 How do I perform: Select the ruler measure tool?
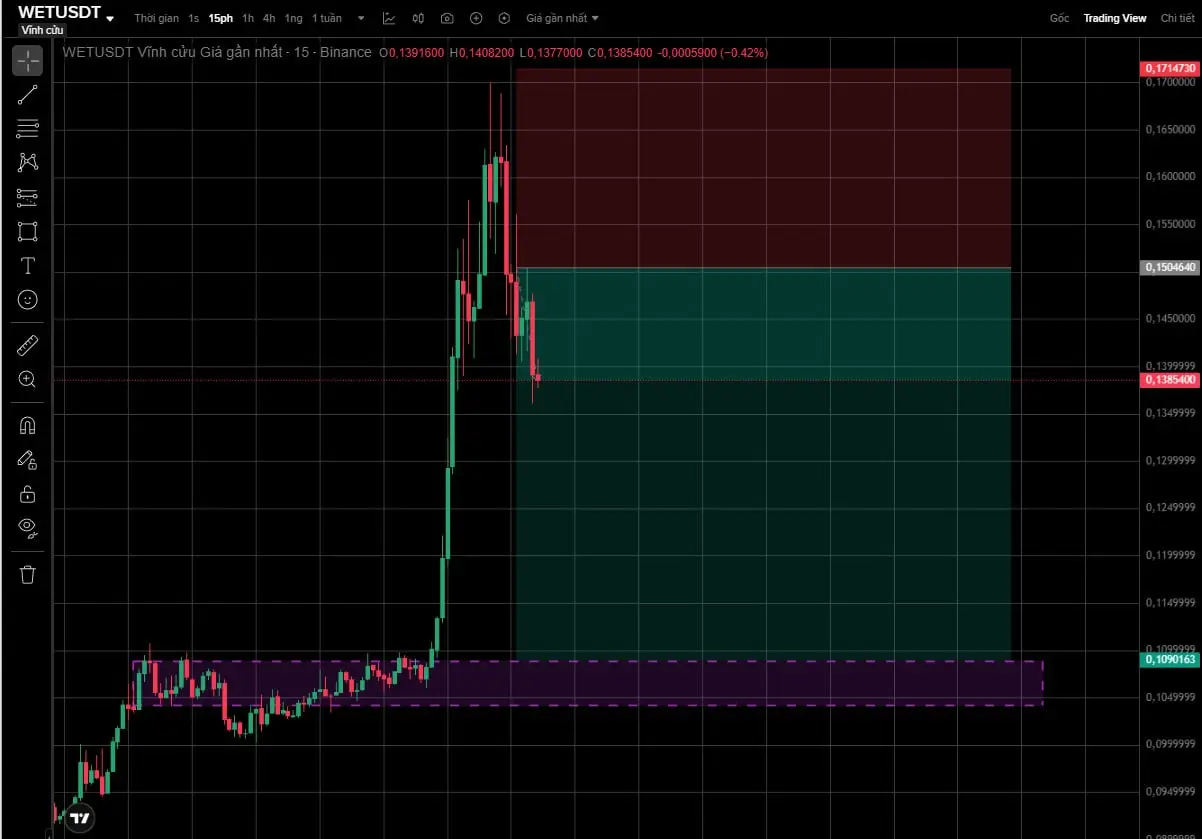[x=27, y=346]
